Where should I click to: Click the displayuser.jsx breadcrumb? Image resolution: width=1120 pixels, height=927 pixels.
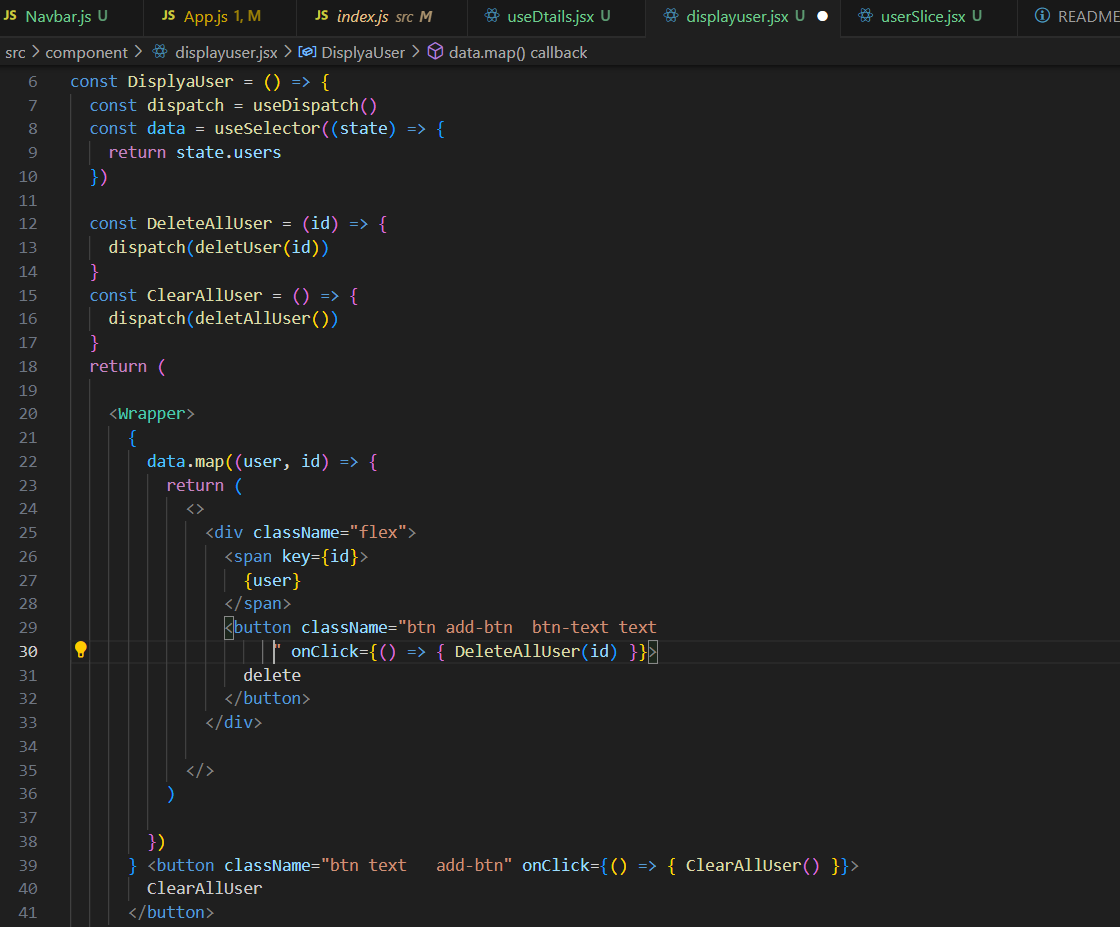[226, 53]
